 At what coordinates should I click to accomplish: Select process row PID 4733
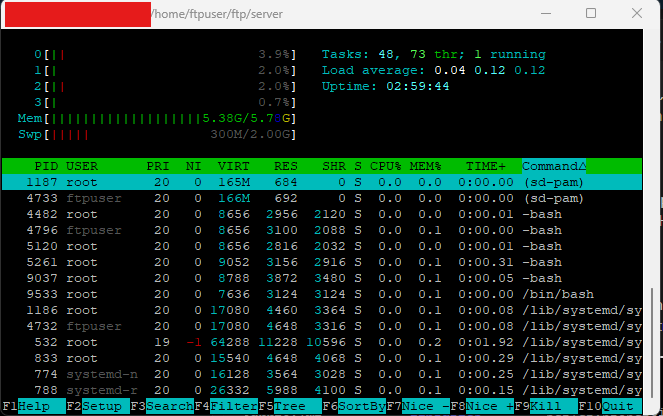tap(322, 198)
